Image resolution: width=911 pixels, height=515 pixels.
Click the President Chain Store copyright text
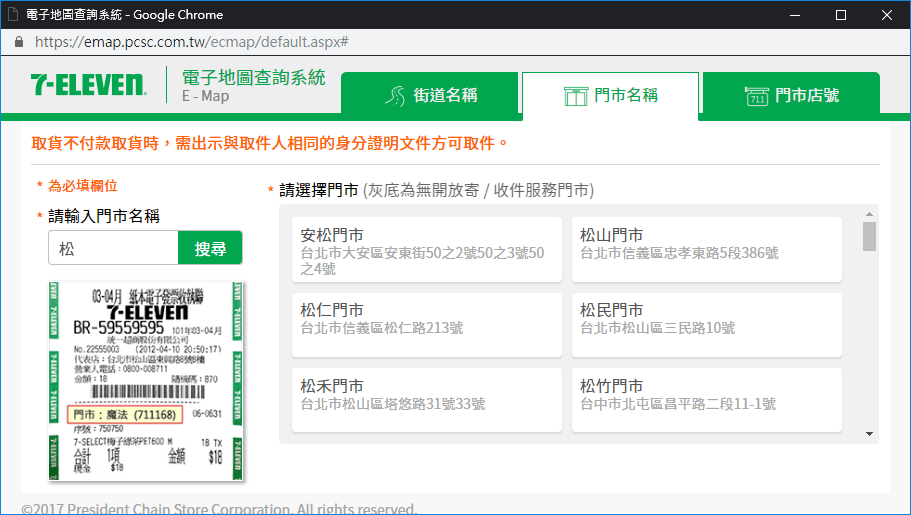point(219,509)
